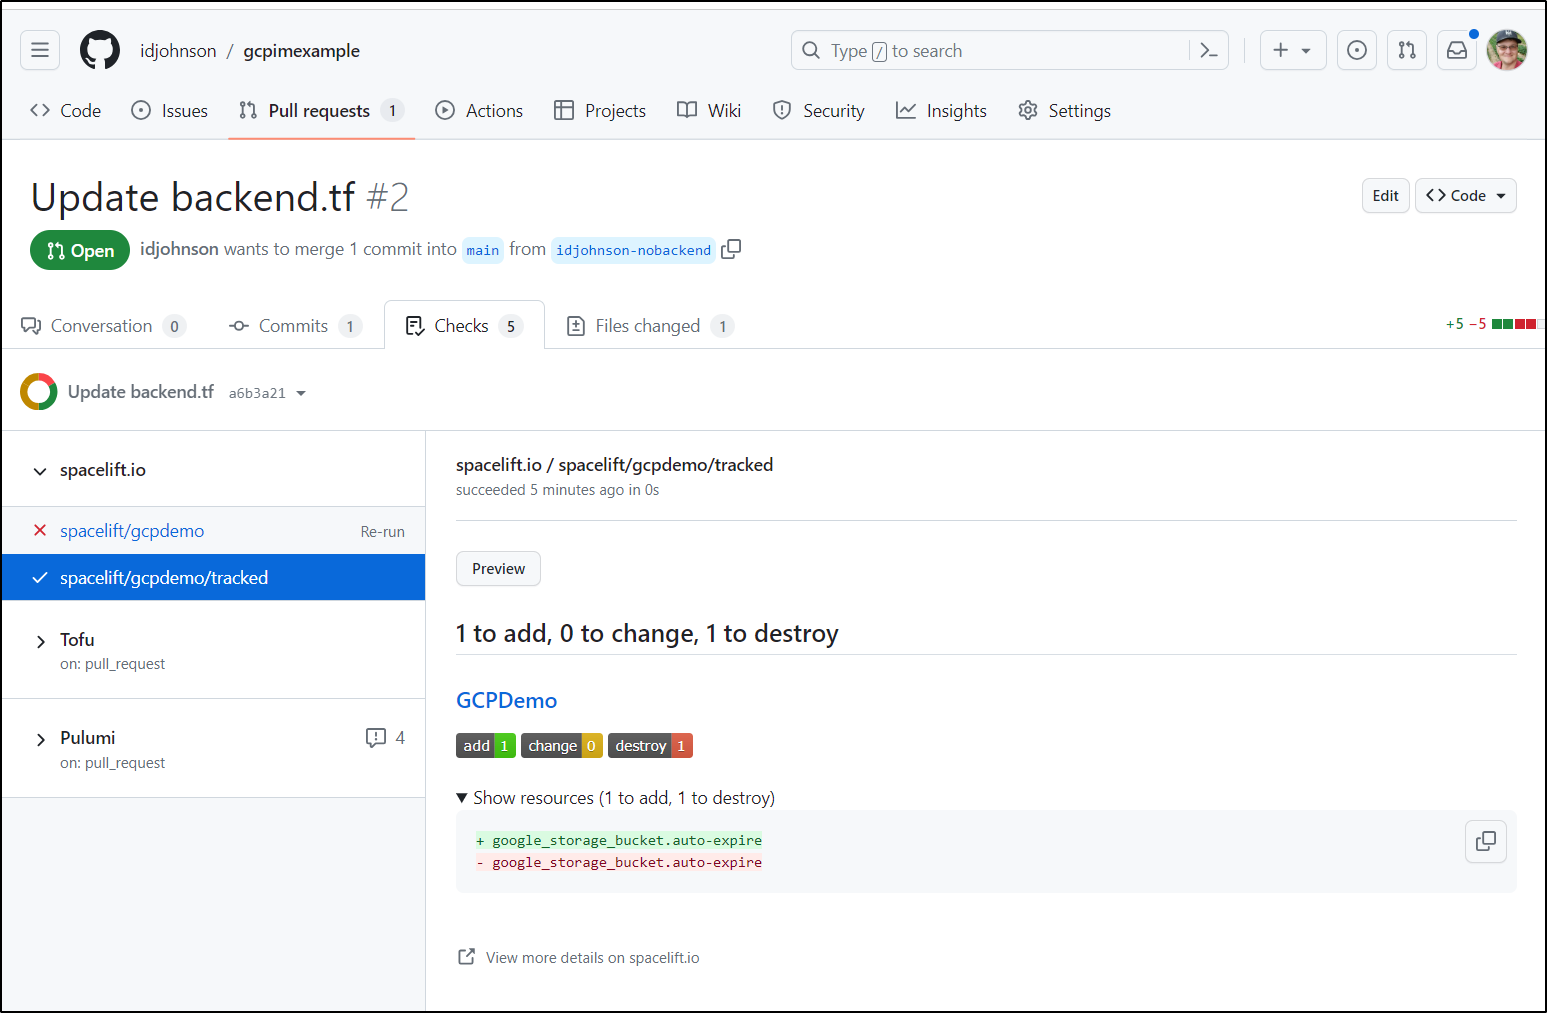Click the search input field
The height and width of the screenshot is (1013, 1547).
1010,50
